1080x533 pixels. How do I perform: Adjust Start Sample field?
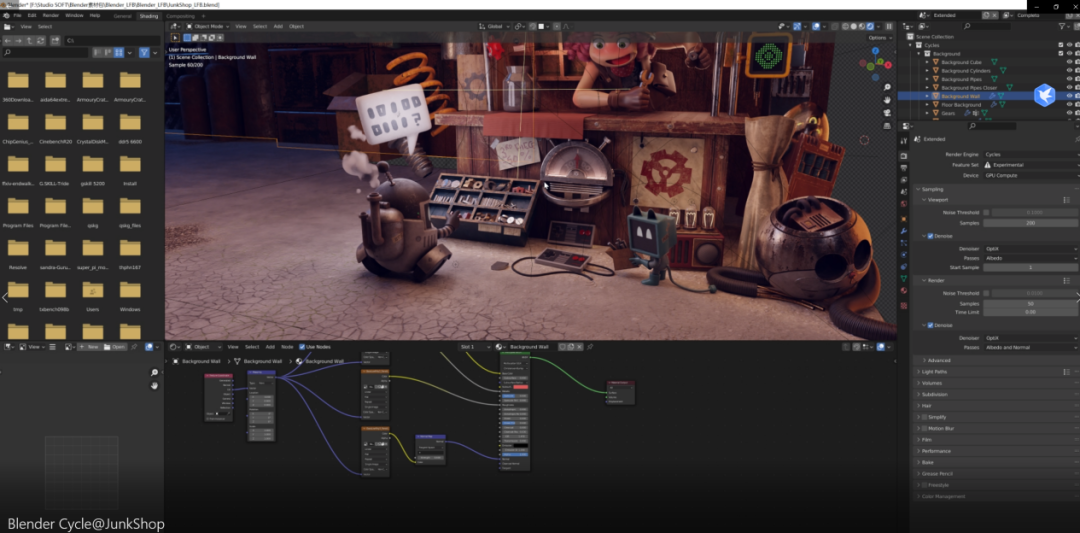pos(1031,267)
